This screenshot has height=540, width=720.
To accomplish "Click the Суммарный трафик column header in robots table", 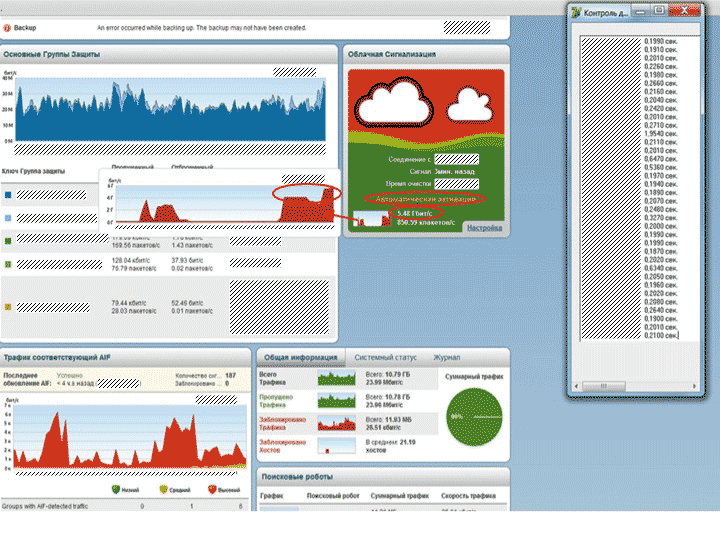I will pyautogui.click(x=399, y=496).
